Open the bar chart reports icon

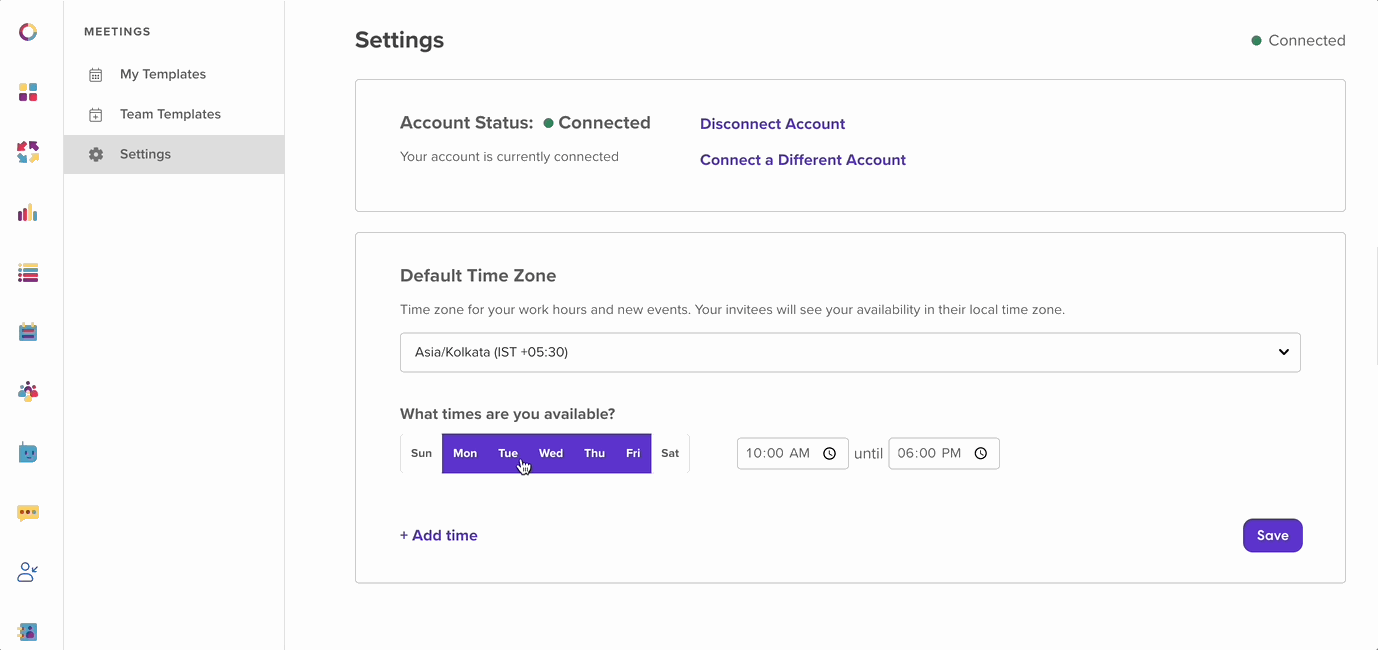pyautogui.click(x=28, y=212)
